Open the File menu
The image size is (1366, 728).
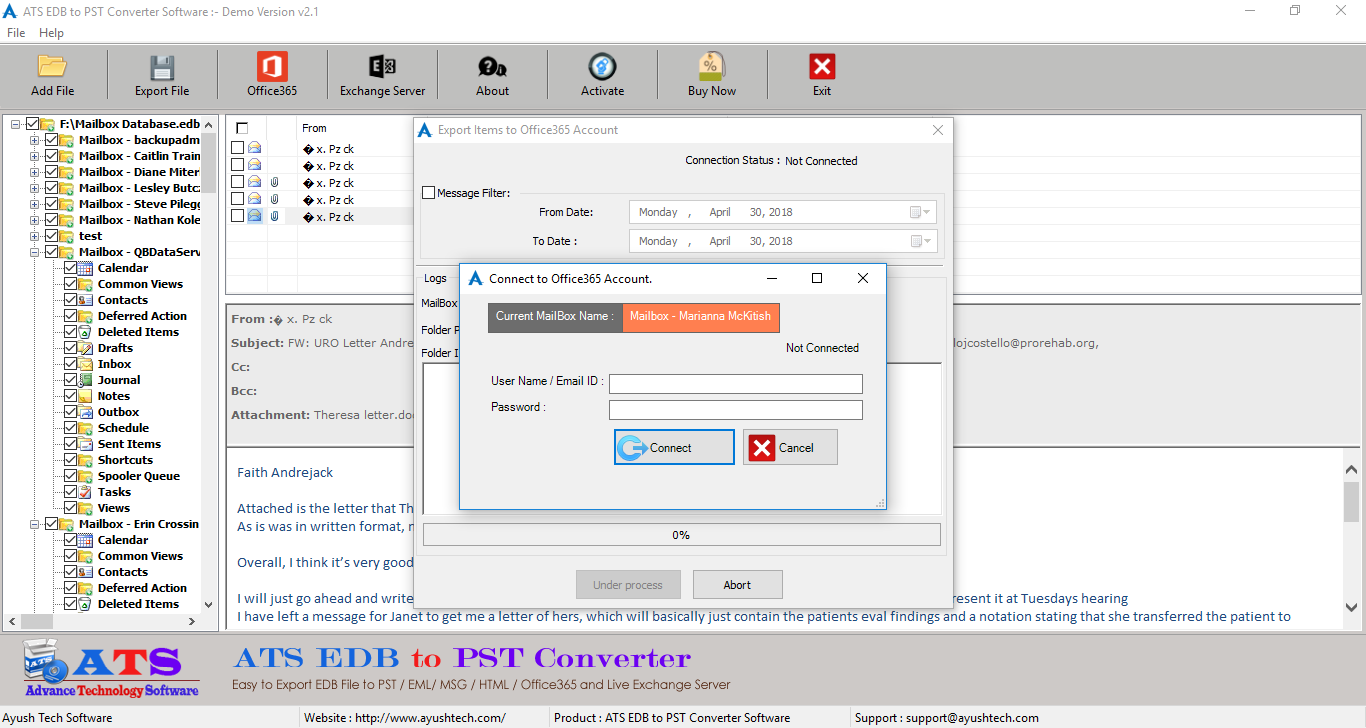pyautogui.click(x=16, y=33)
